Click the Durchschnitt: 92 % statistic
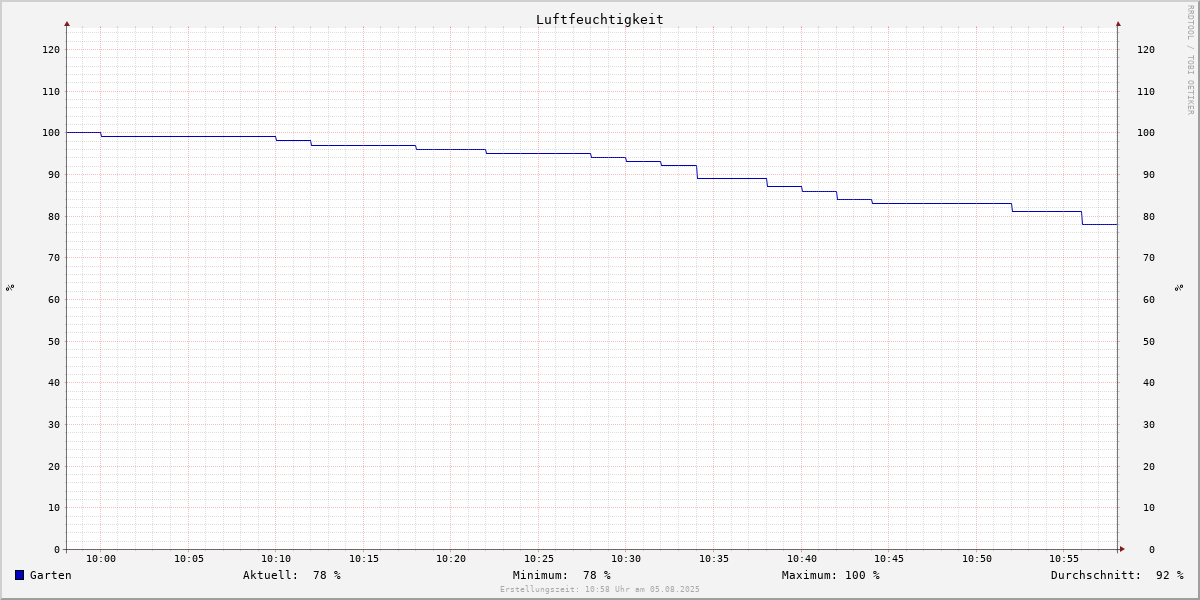This screenshot has height=600, width=1200. pyautogui.click(x=1117, y=575)
